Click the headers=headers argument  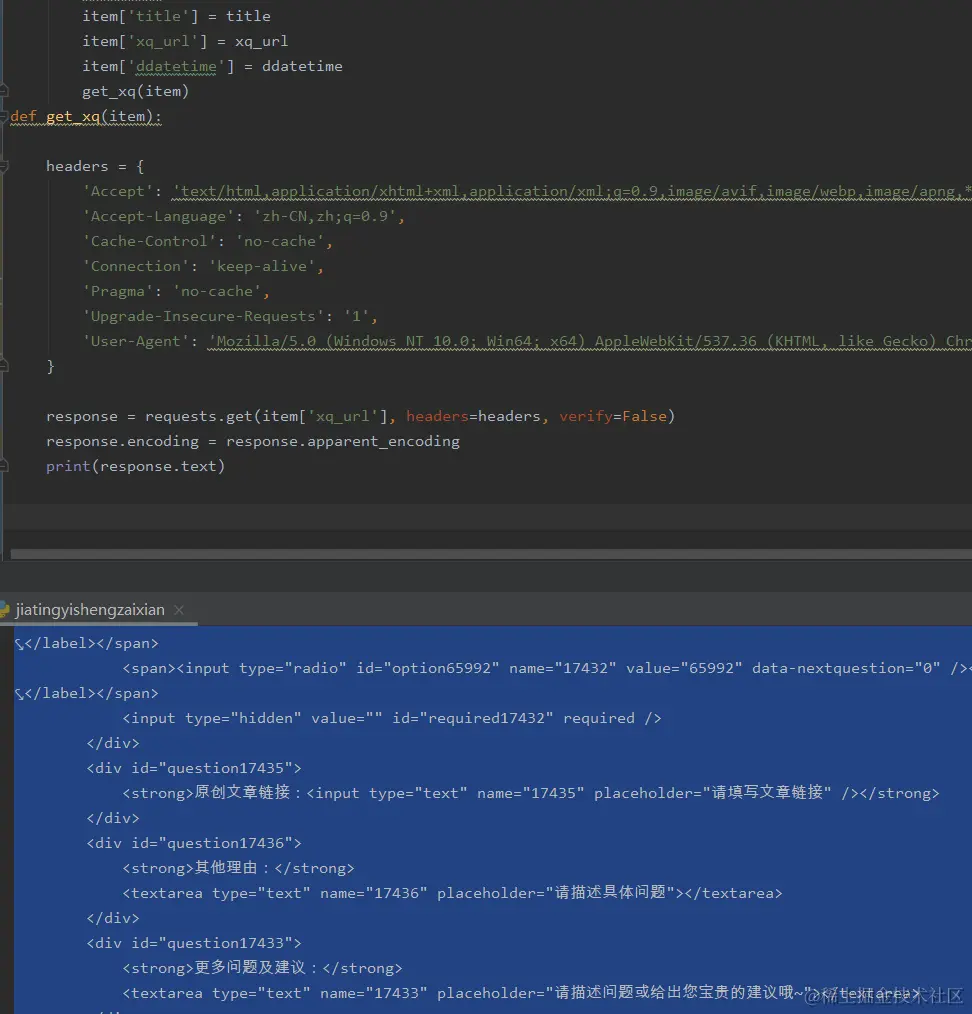pyautogui.click(x=473, y=416)
